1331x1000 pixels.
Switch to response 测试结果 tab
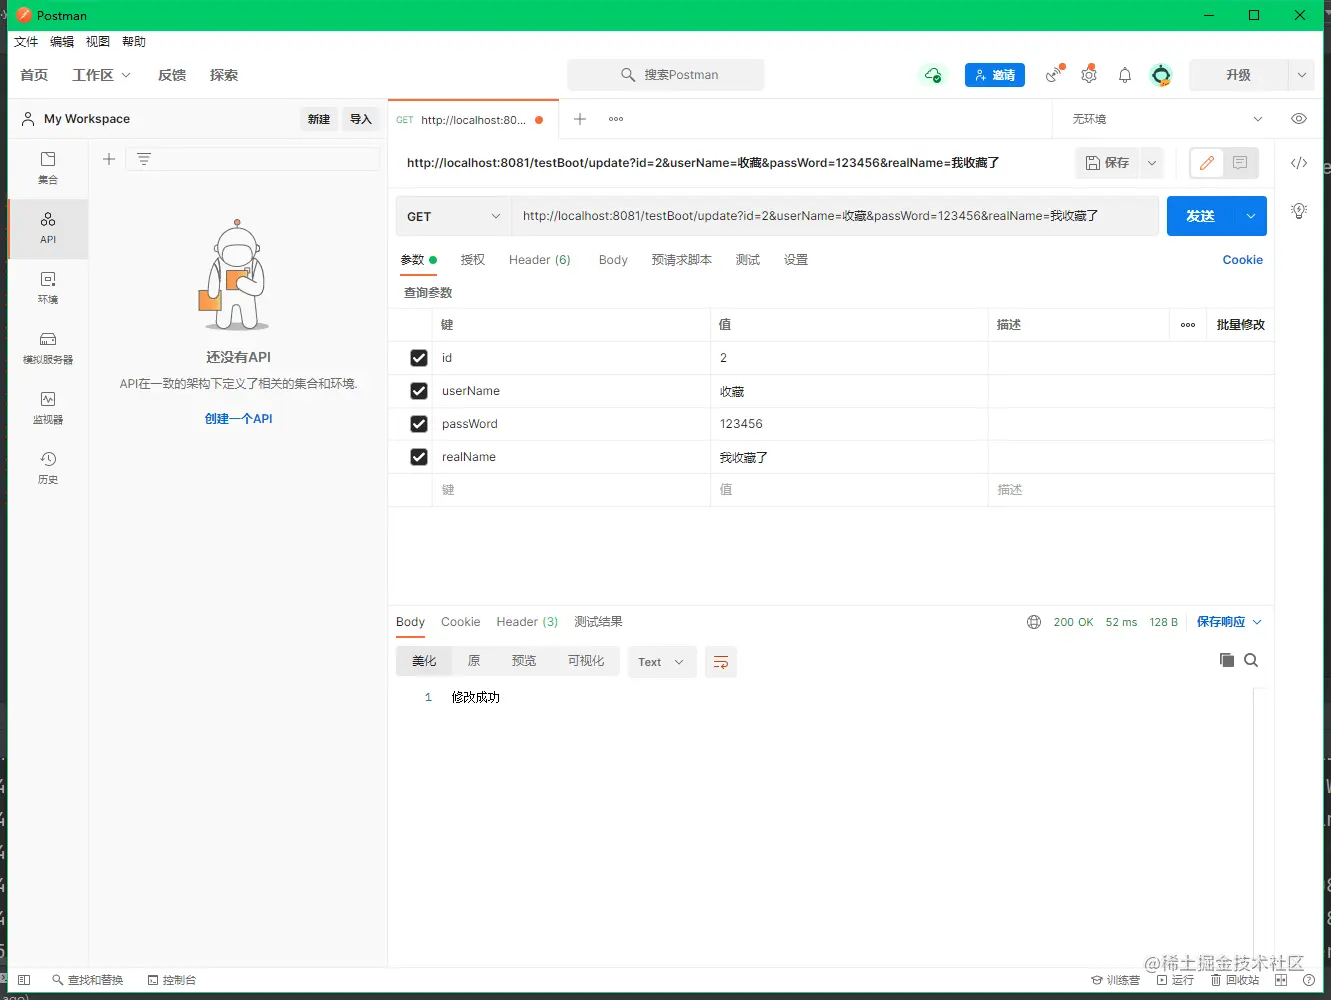[598, 622]
